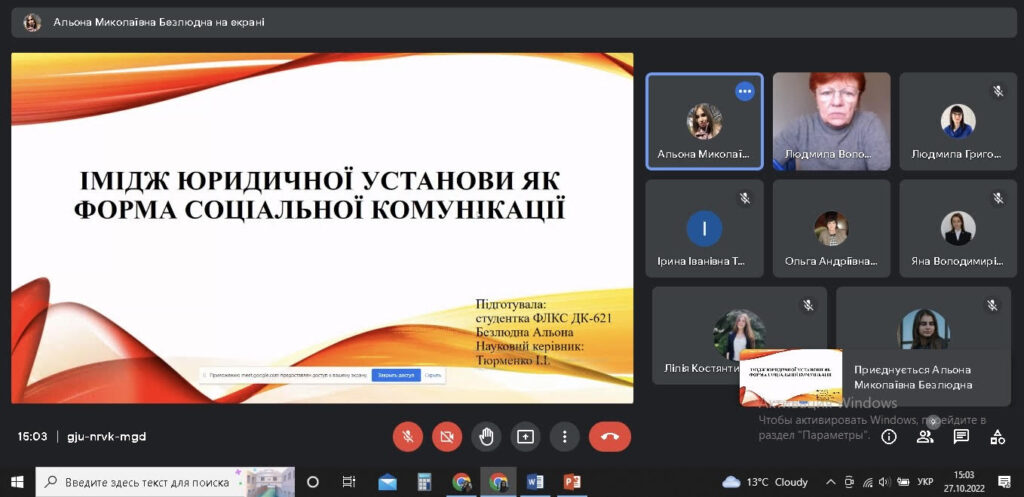1024x497 pixels.
Task: Click the present screen icon
Action: pos(525,437)
